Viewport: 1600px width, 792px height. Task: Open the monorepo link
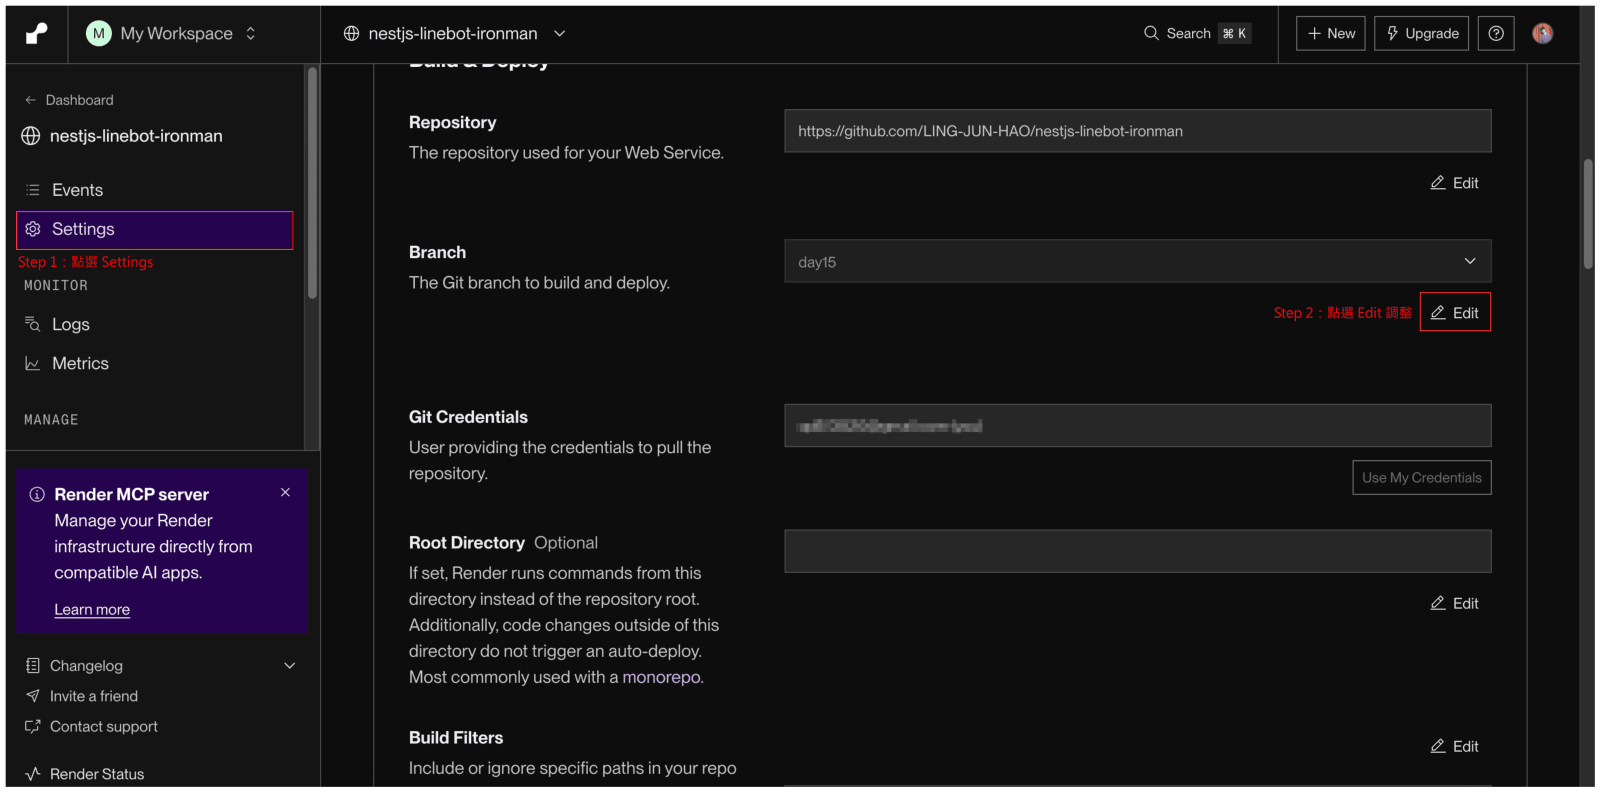(661, 677)
